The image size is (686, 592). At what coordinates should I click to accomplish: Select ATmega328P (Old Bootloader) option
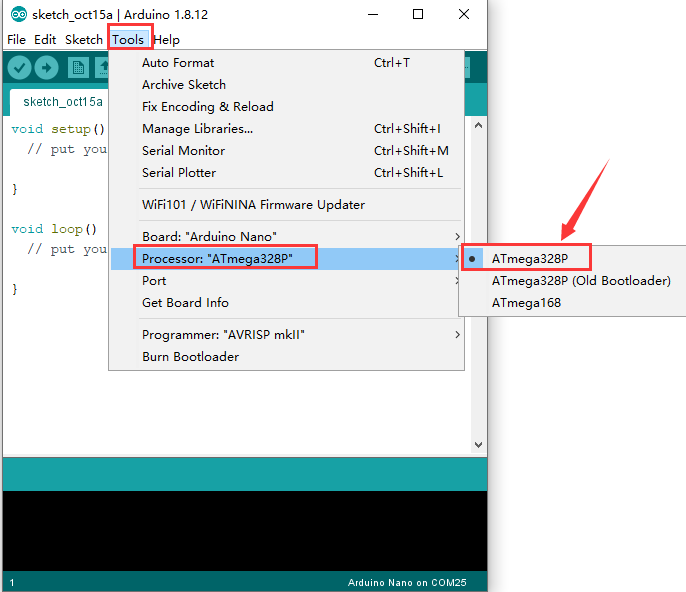click(x=573, y=281)
